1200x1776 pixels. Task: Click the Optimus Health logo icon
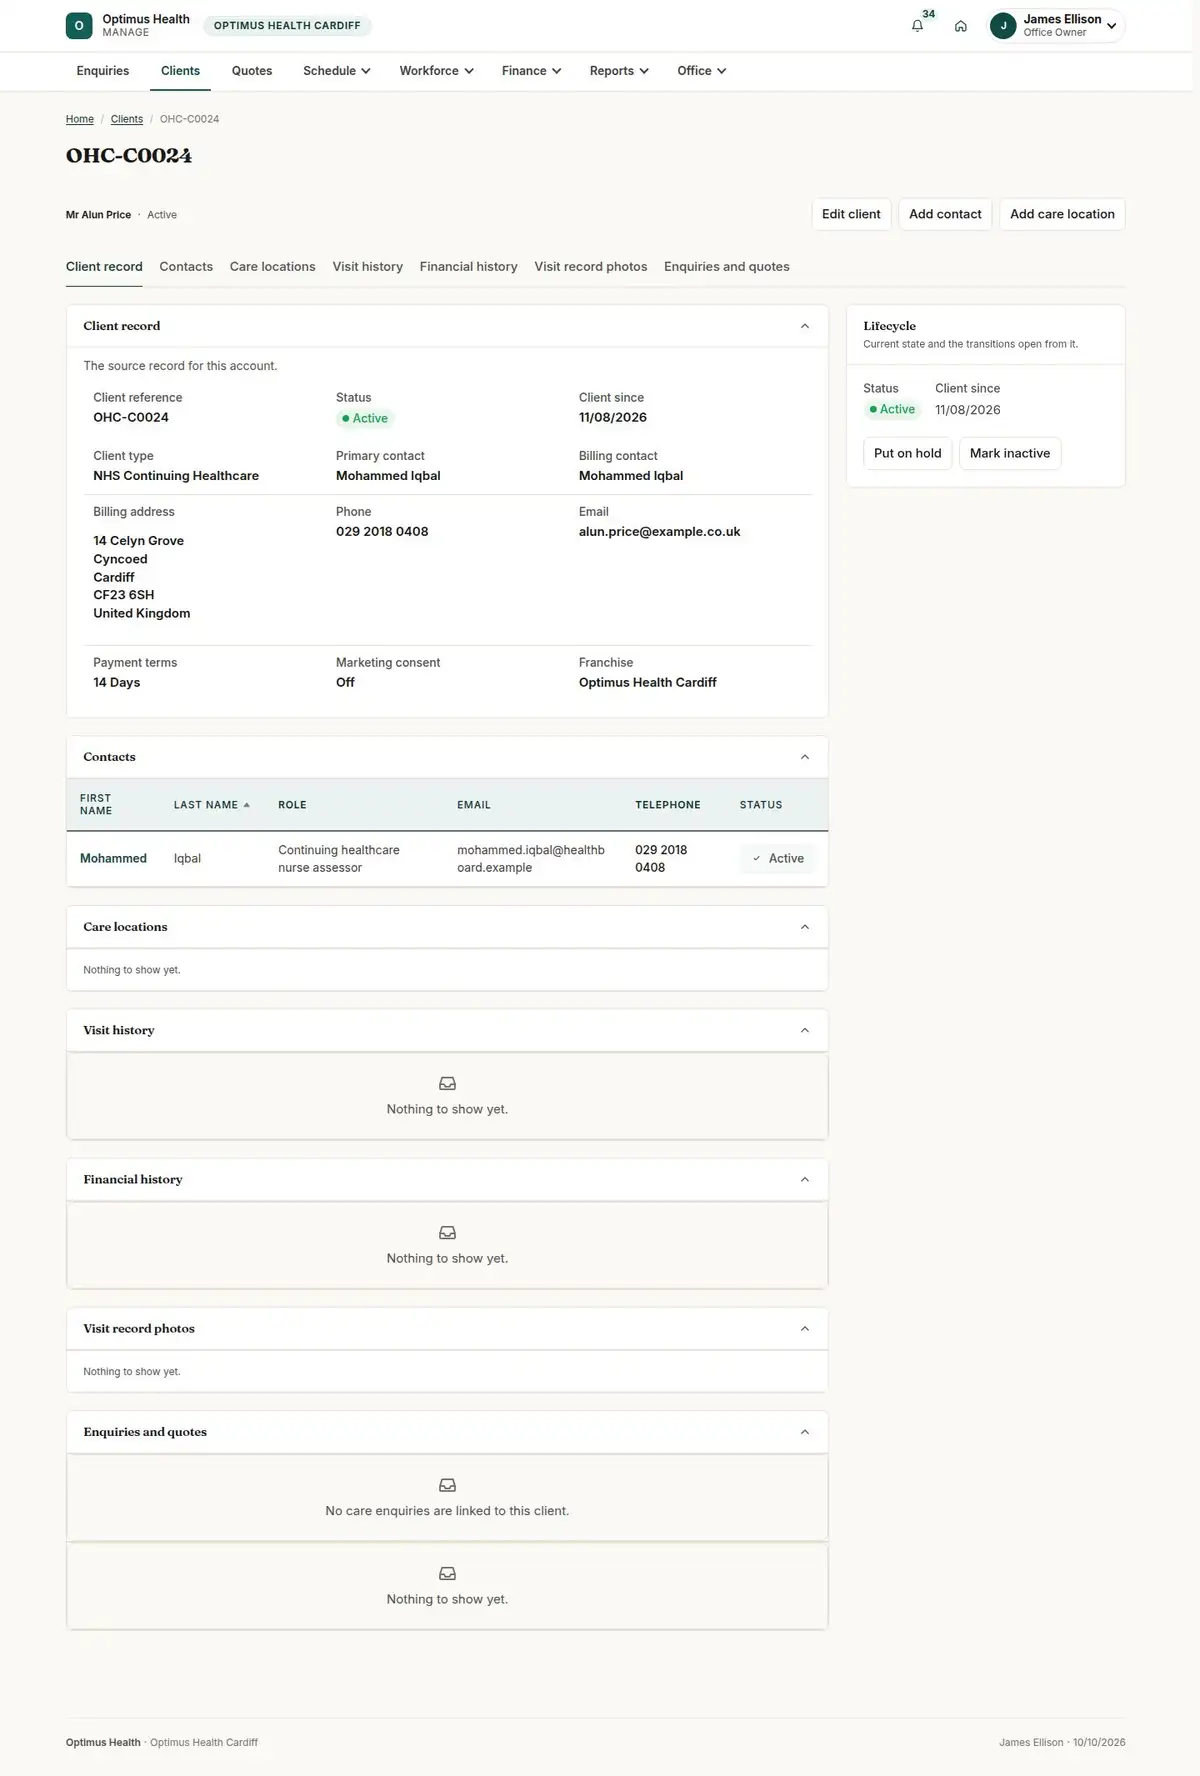pos(79,26)
